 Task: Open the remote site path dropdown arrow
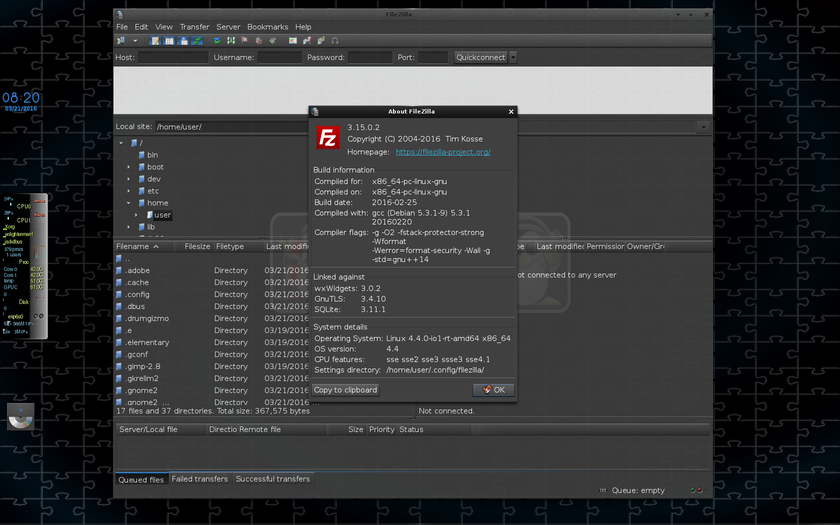click(x=703, y=127)
